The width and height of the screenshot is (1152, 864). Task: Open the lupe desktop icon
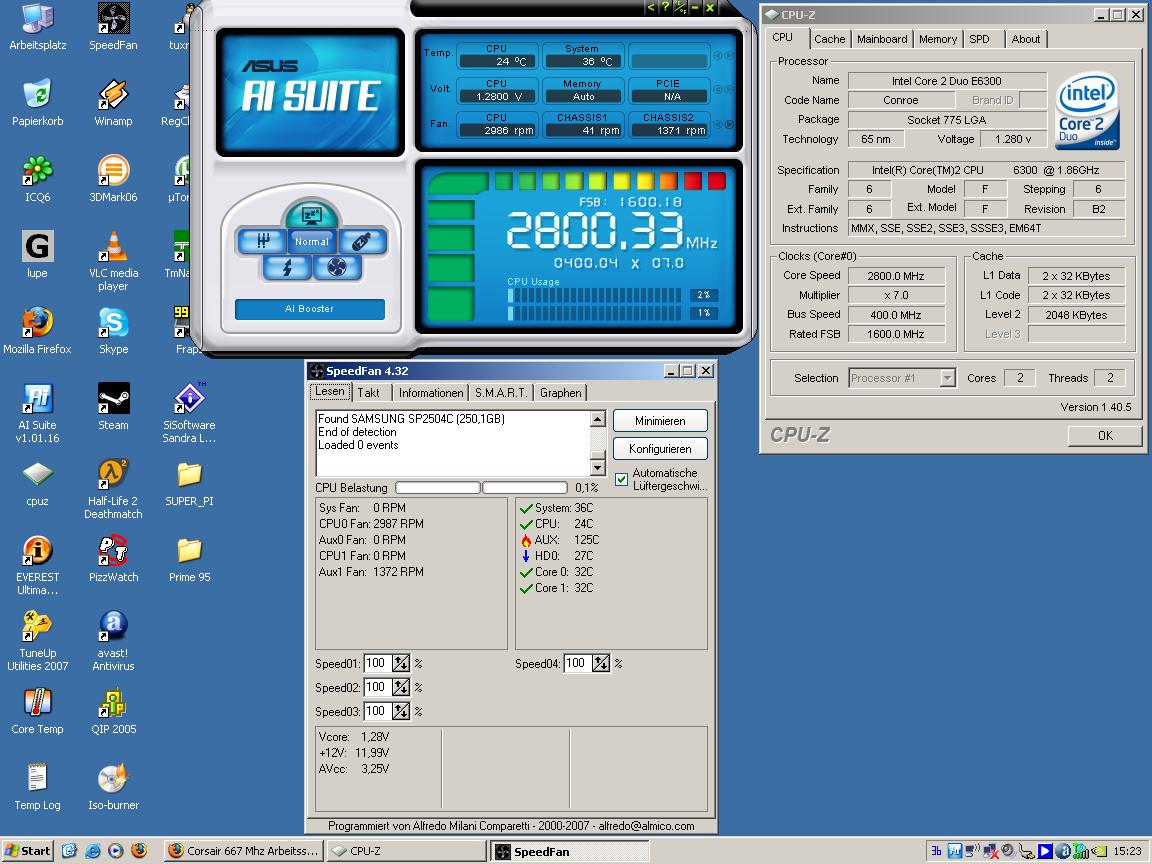[x=37, y=255]
